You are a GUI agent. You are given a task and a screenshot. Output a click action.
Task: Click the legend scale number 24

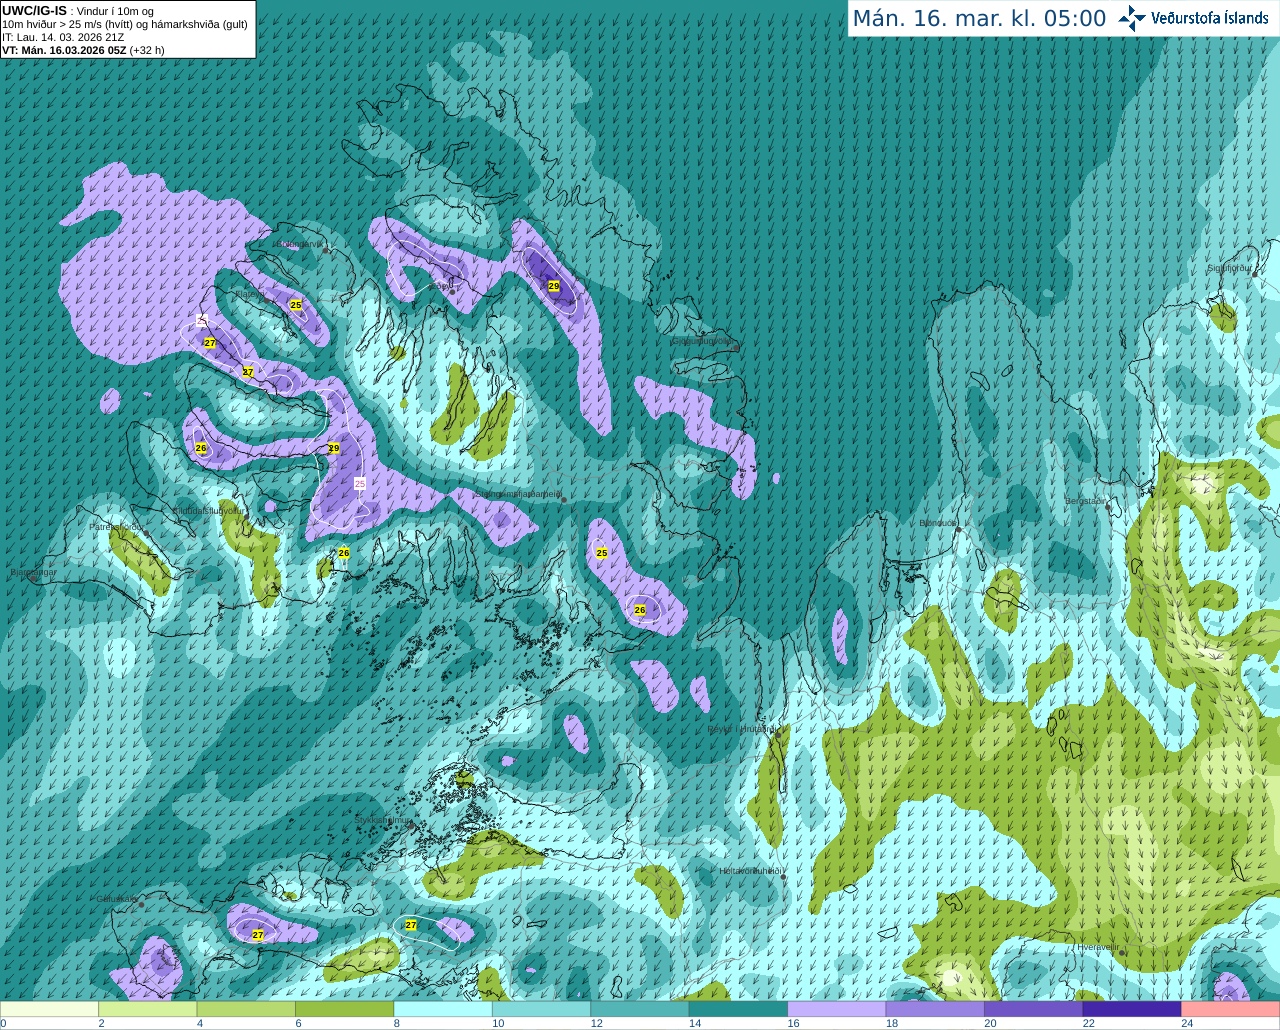(x=1187, y=1023)
